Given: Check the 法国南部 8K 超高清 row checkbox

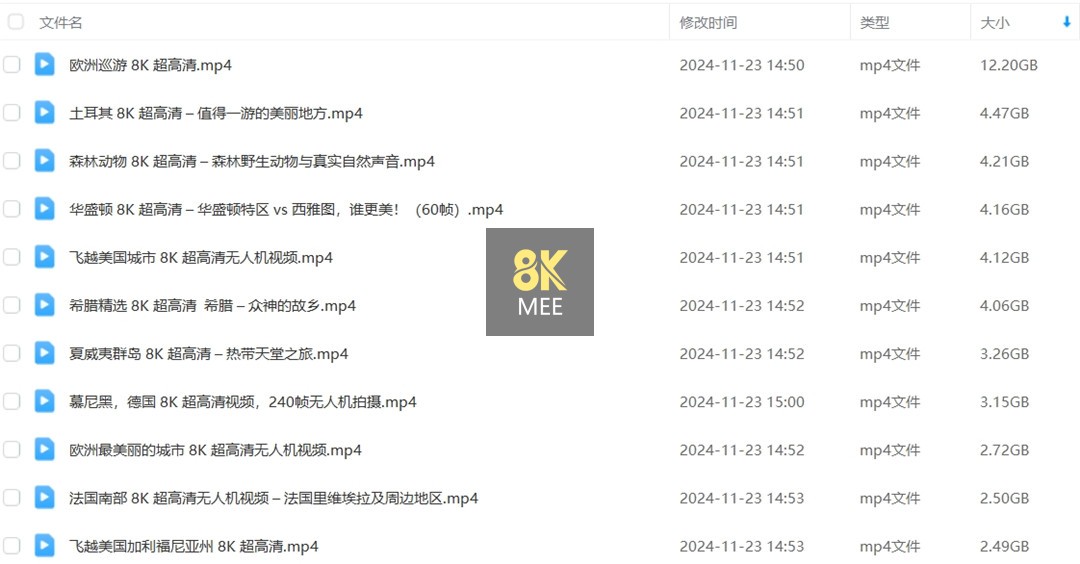Looking at the screenshot, I should [12, 499].
